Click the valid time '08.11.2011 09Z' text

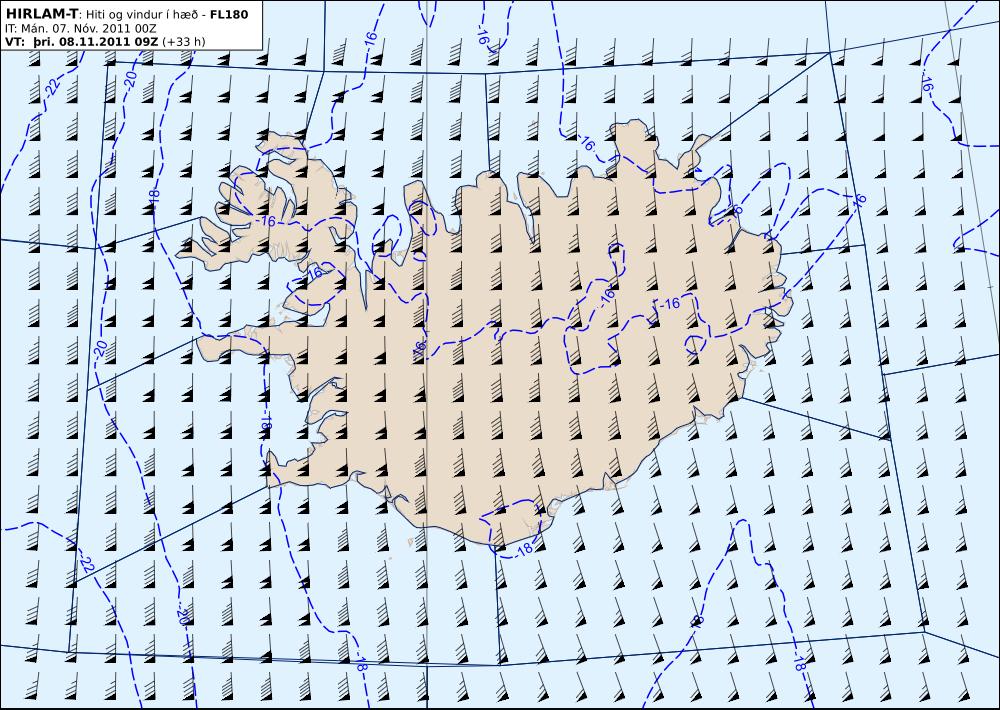click(108, 42)
